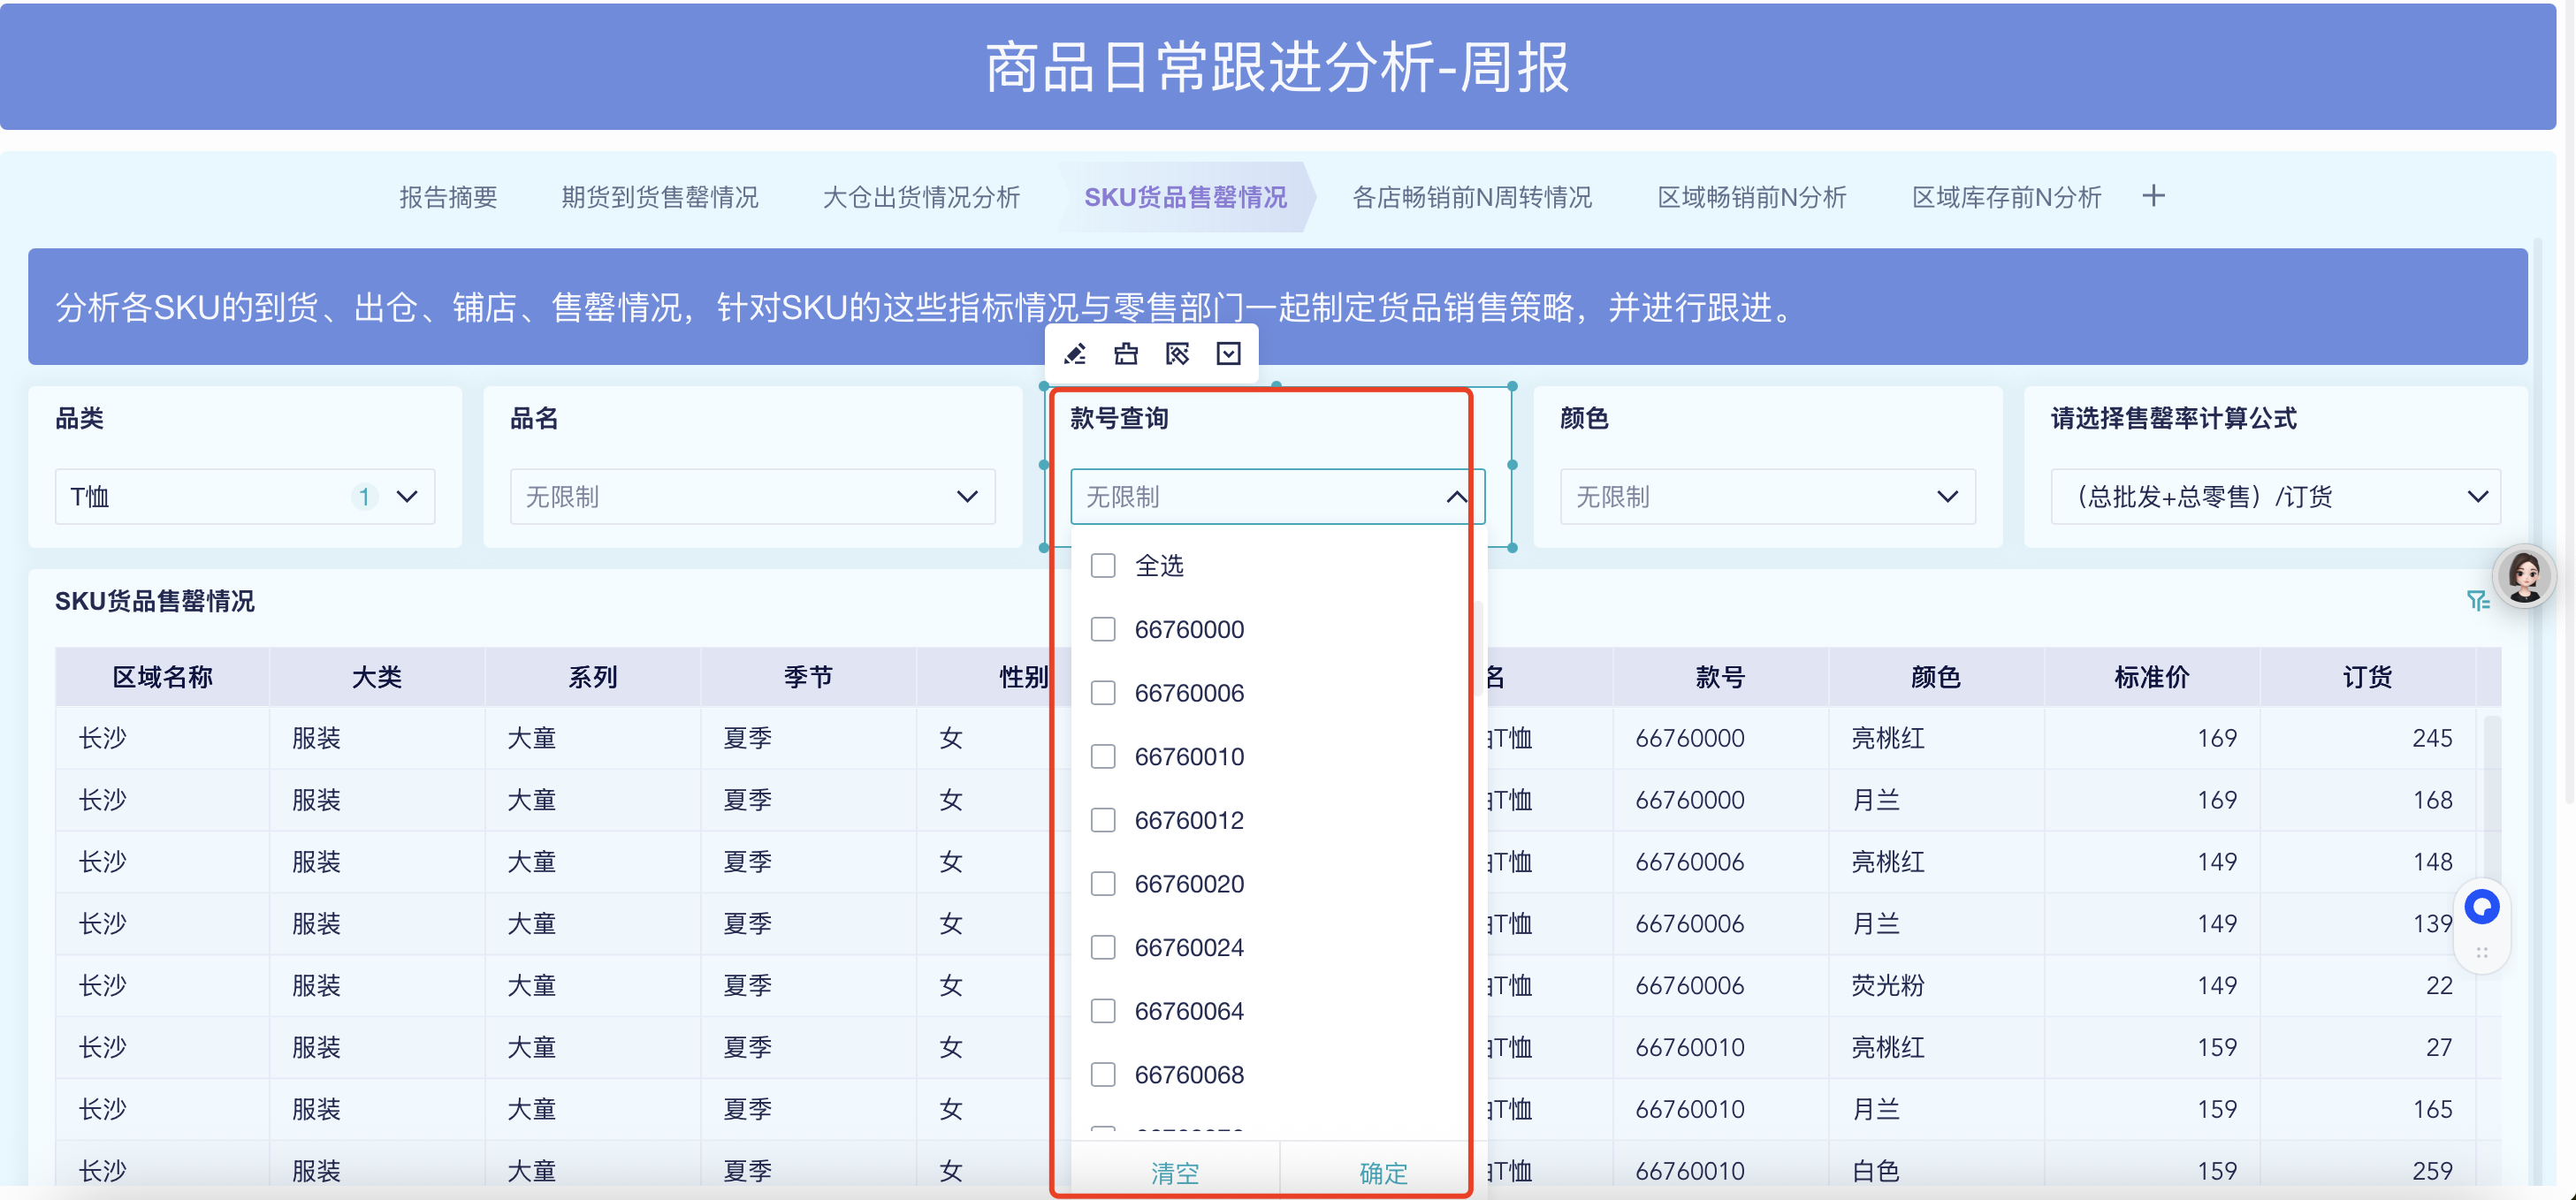Open the 品名 dropdown showing 无限制
This screenshot has width=2576, height=1200.
pos(751,496)
